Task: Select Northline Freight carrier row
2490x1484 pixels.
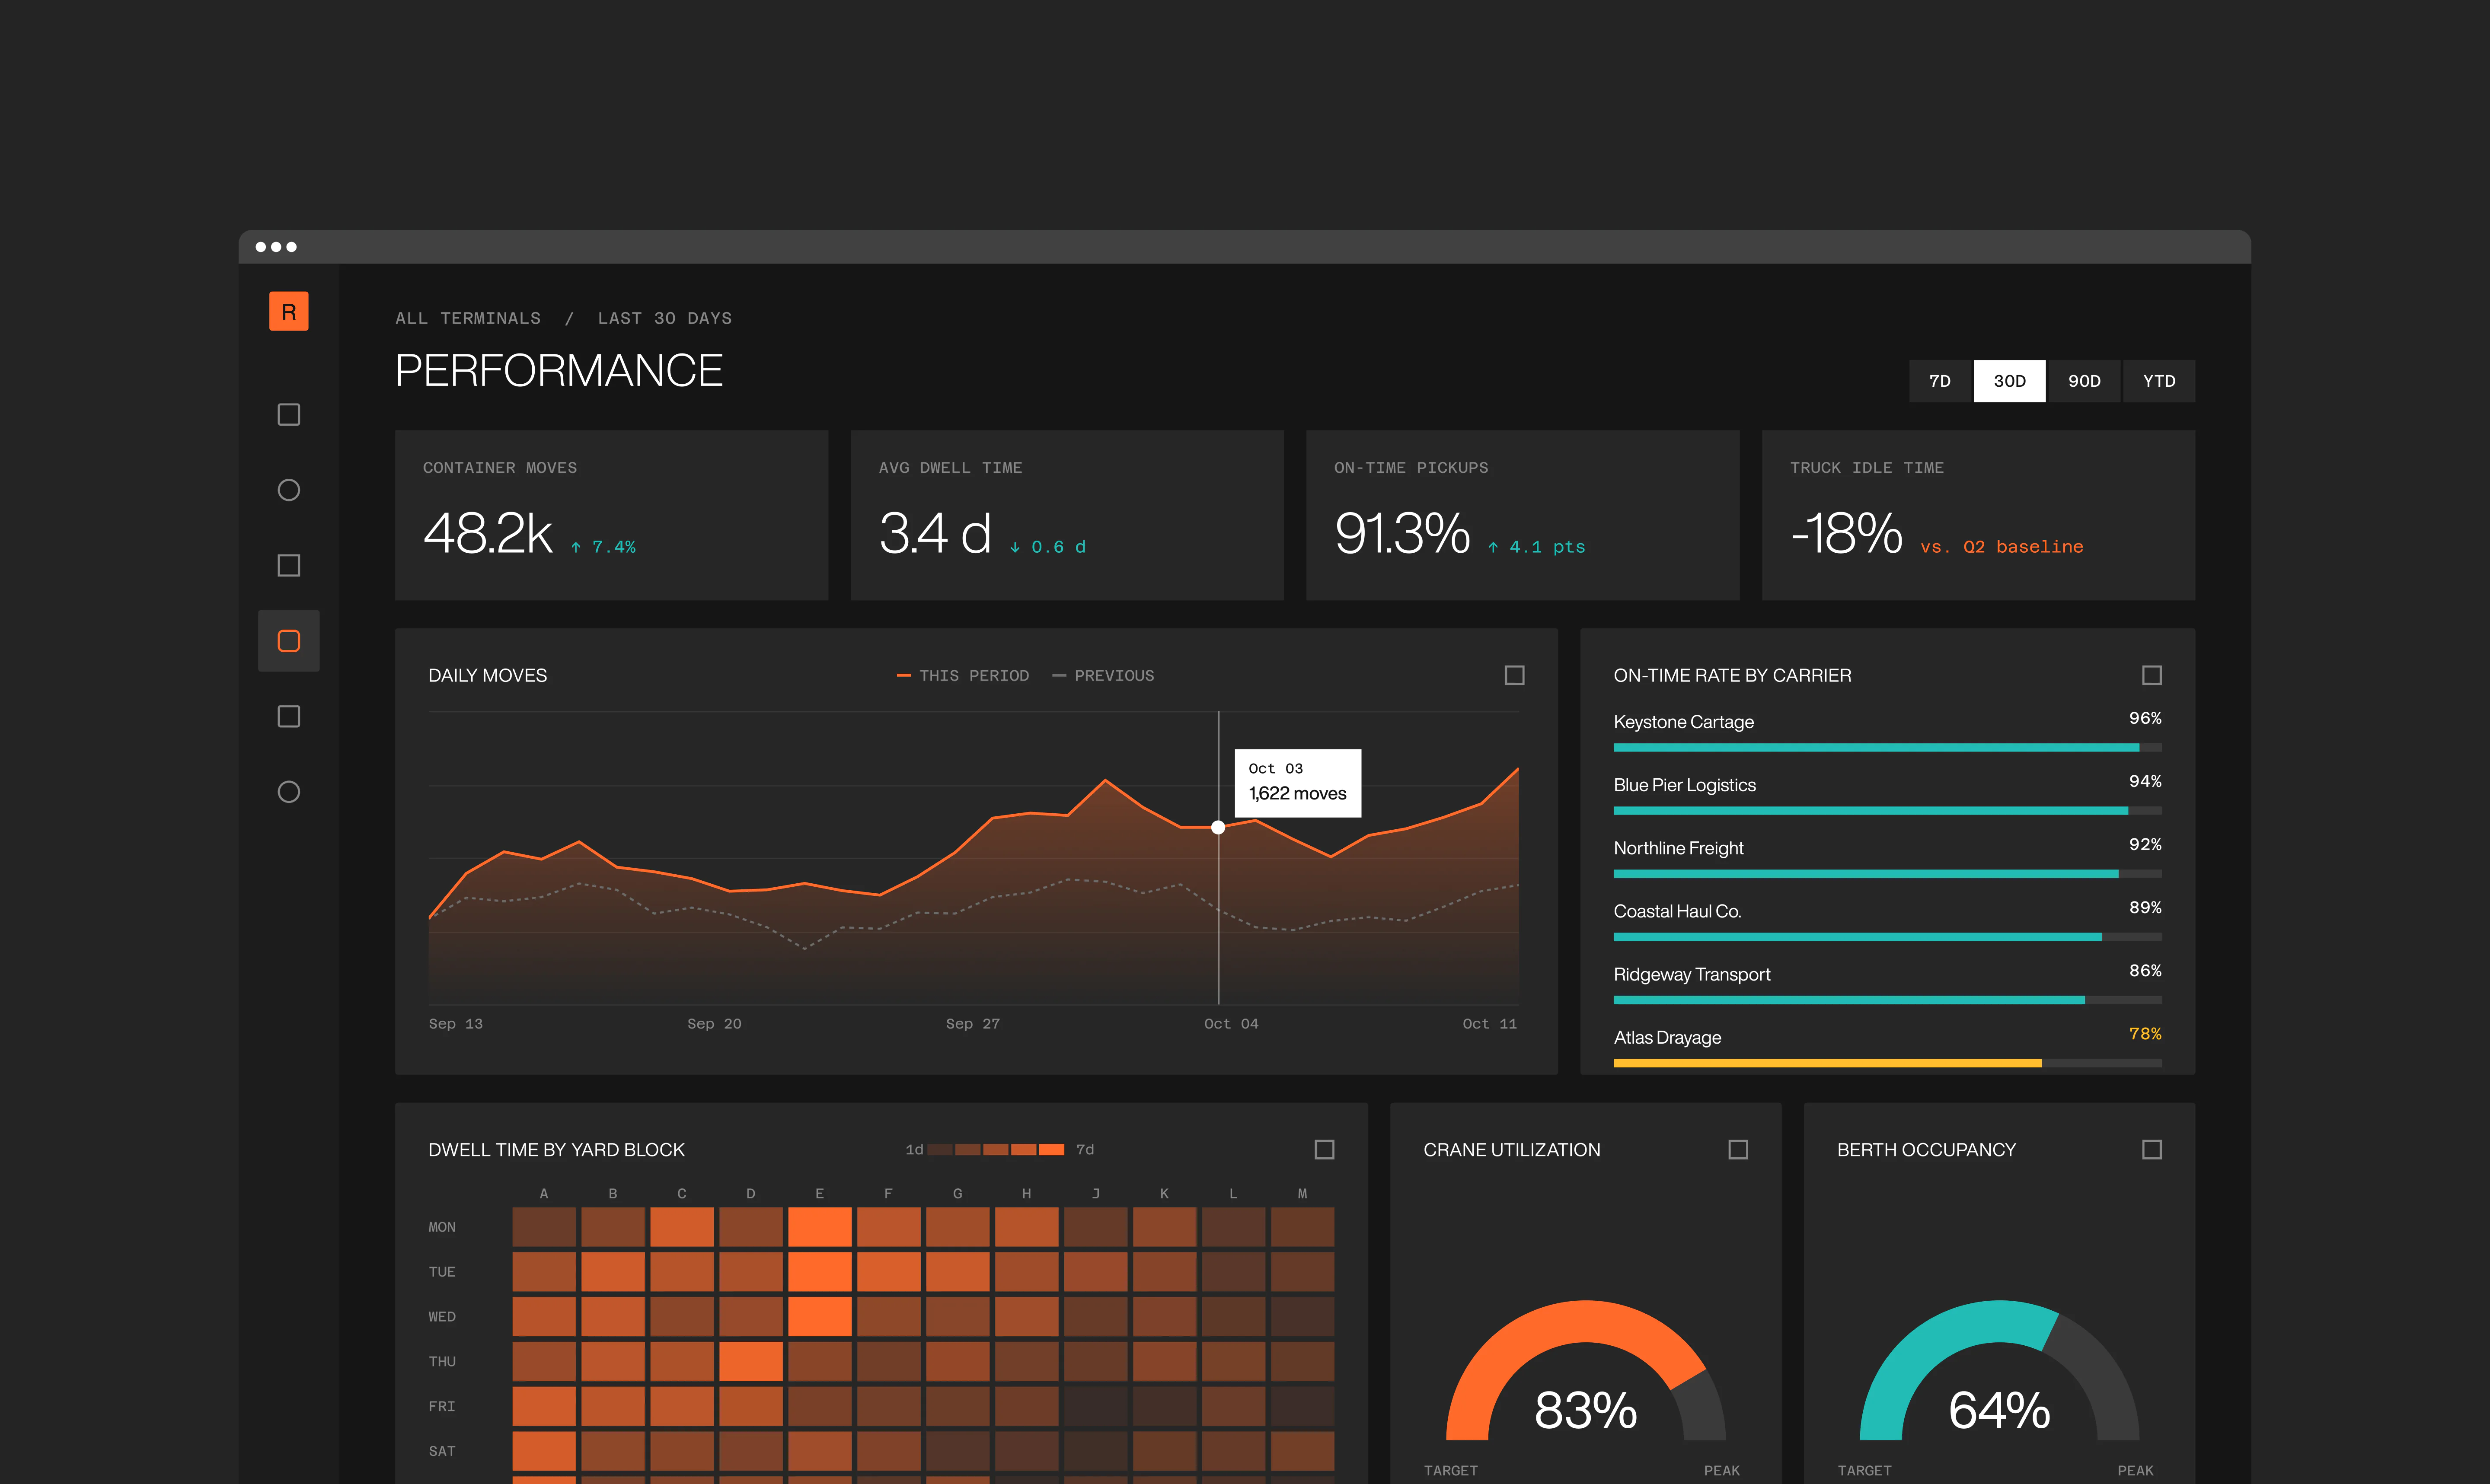Action: coord(1887,858)
